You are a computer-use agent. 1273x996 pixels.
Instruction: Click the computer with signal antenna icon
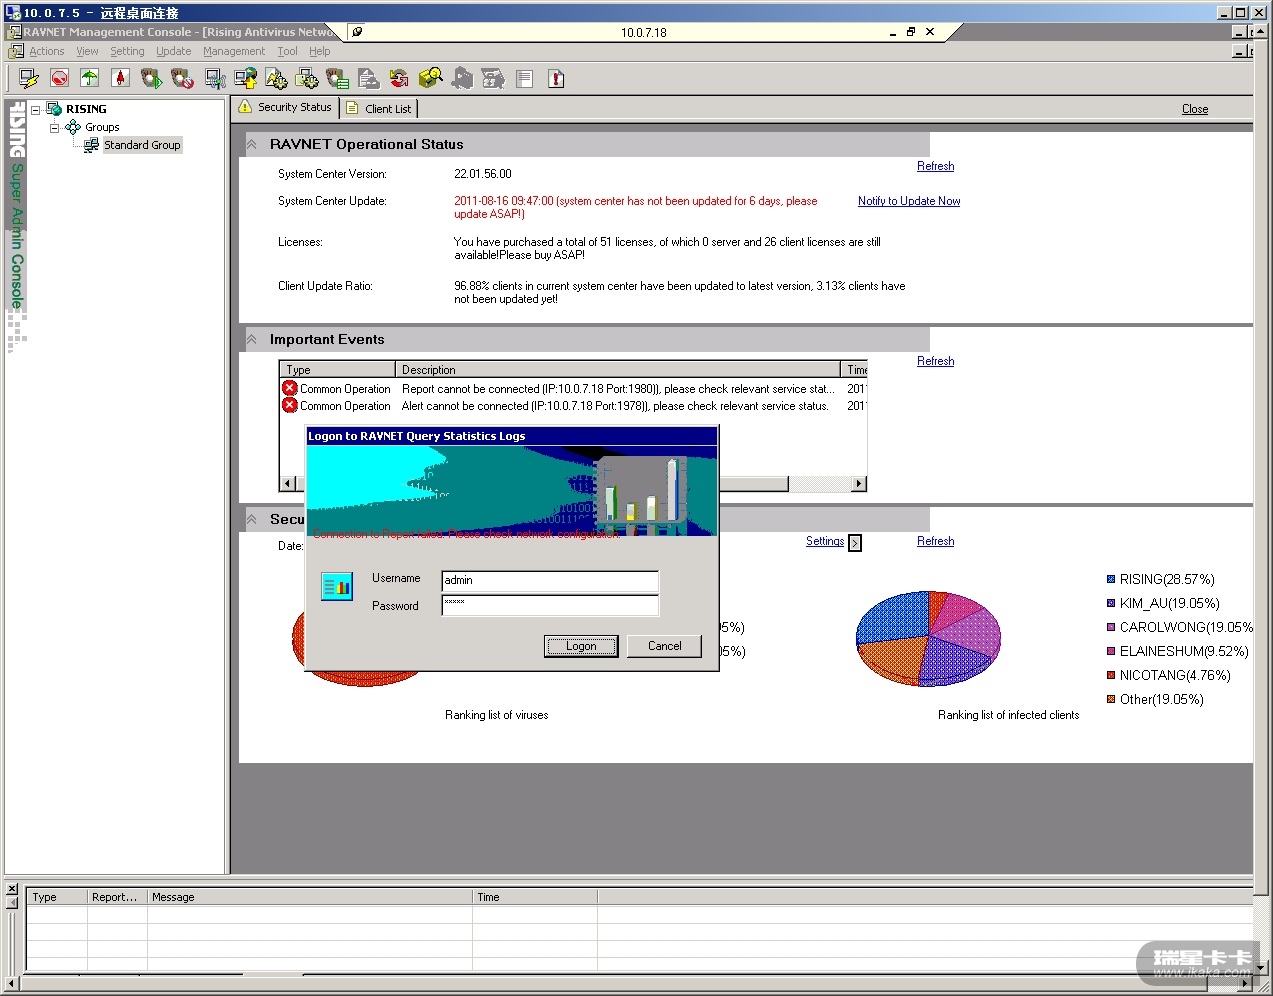[215, 78]
